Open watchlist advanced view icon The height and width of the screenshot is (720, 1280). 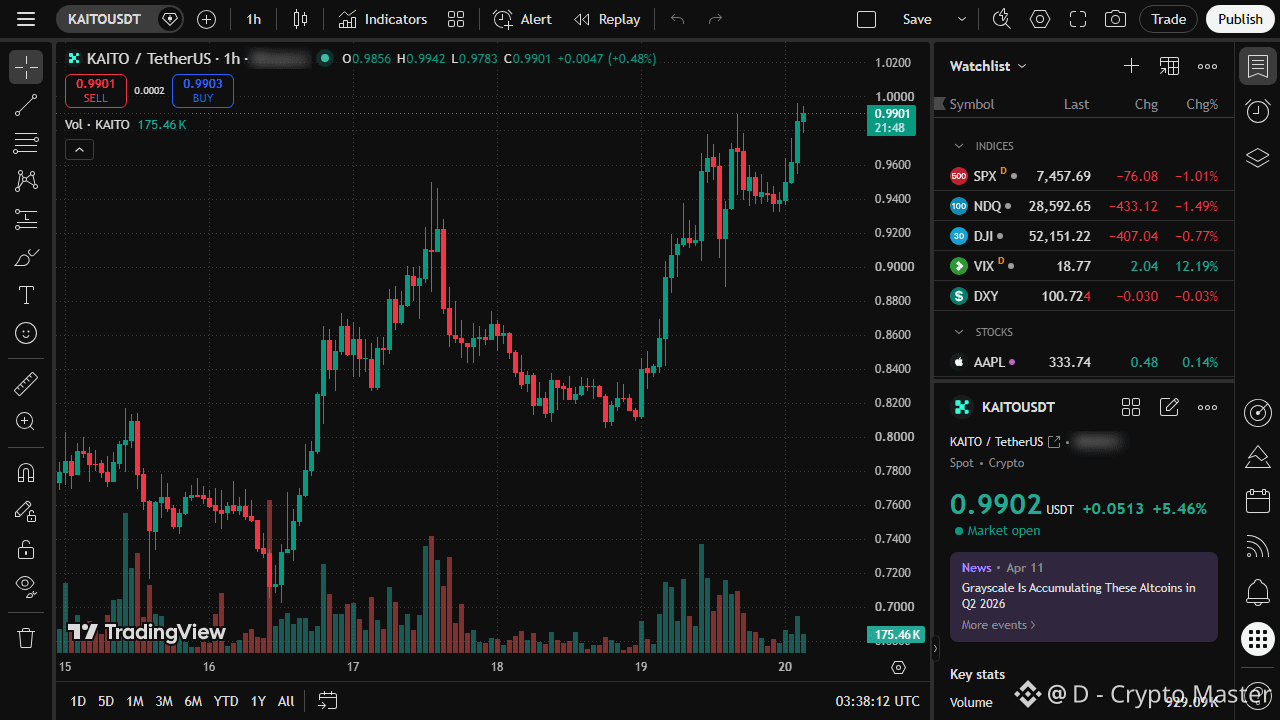tap(1169, 66)
